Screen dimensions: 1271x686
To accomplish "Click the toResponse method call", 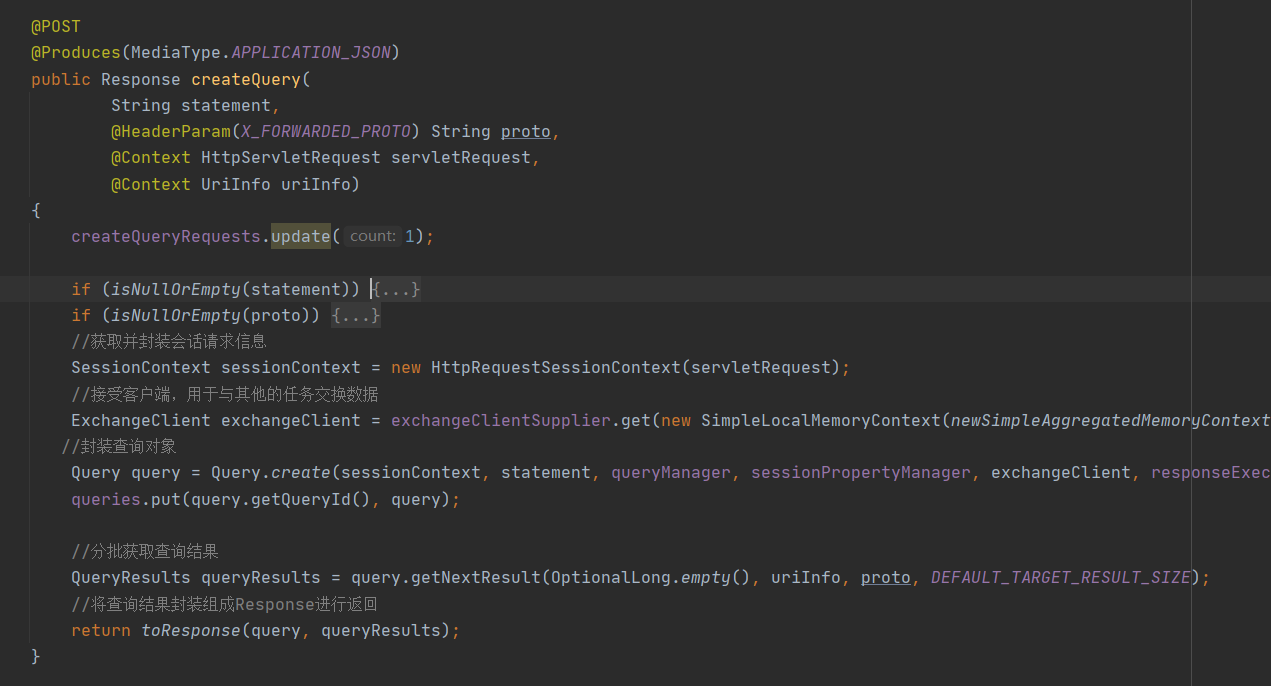I will coord(191,631).
